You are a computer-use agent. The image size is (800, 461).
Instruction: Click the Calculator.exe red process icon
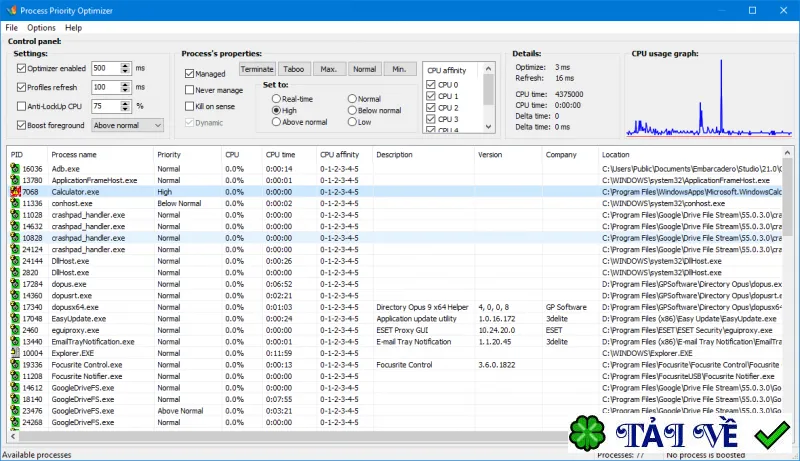[15, 192]
